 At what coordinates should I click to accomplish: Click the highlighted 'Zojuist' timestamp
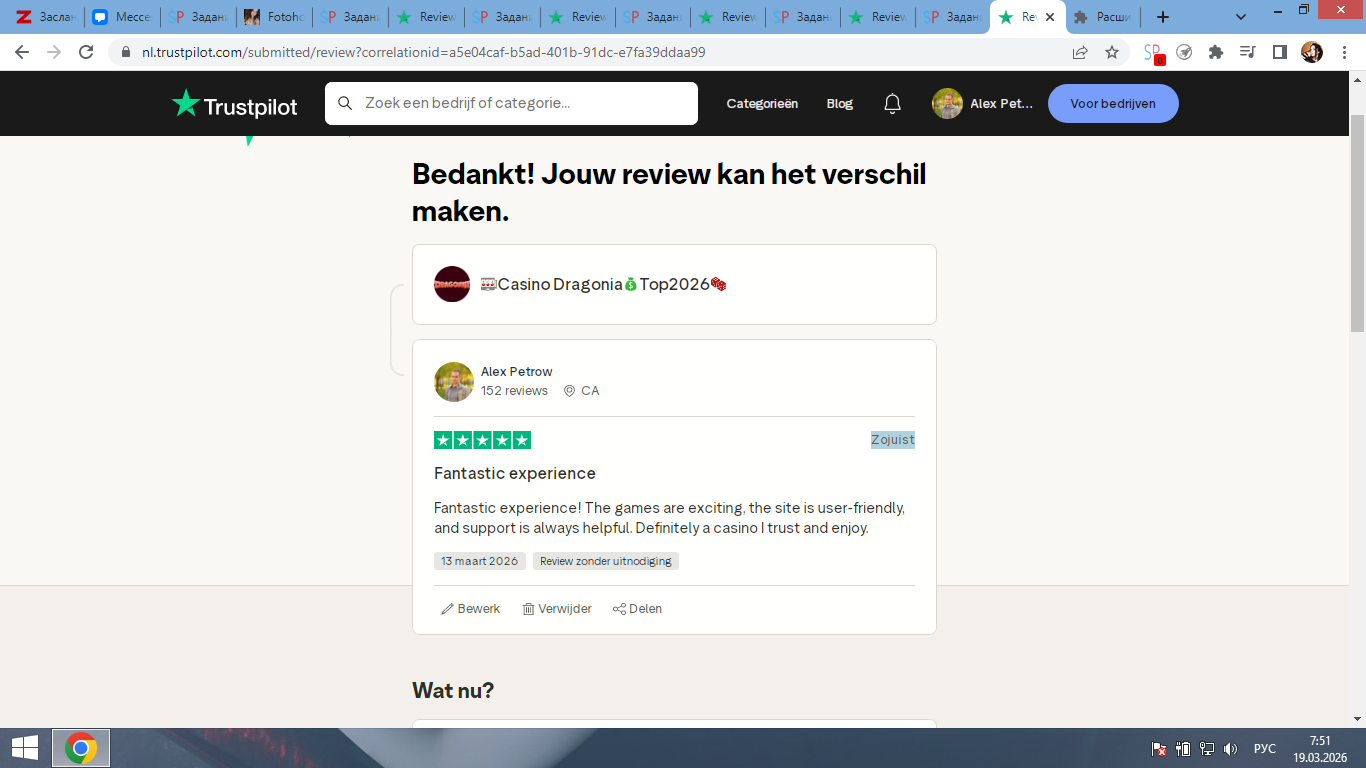(x=893, y=440)
